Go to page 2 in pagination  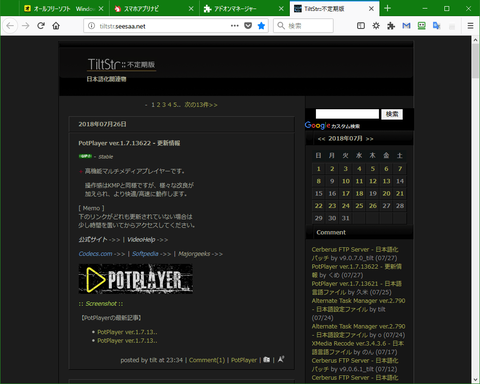158,105
